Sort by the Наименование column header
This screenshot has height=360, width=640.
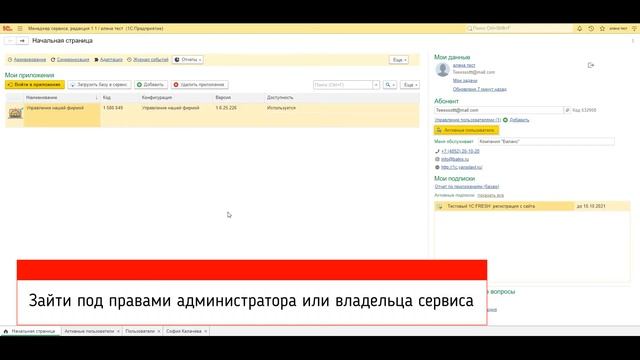[x=61, y=98]
